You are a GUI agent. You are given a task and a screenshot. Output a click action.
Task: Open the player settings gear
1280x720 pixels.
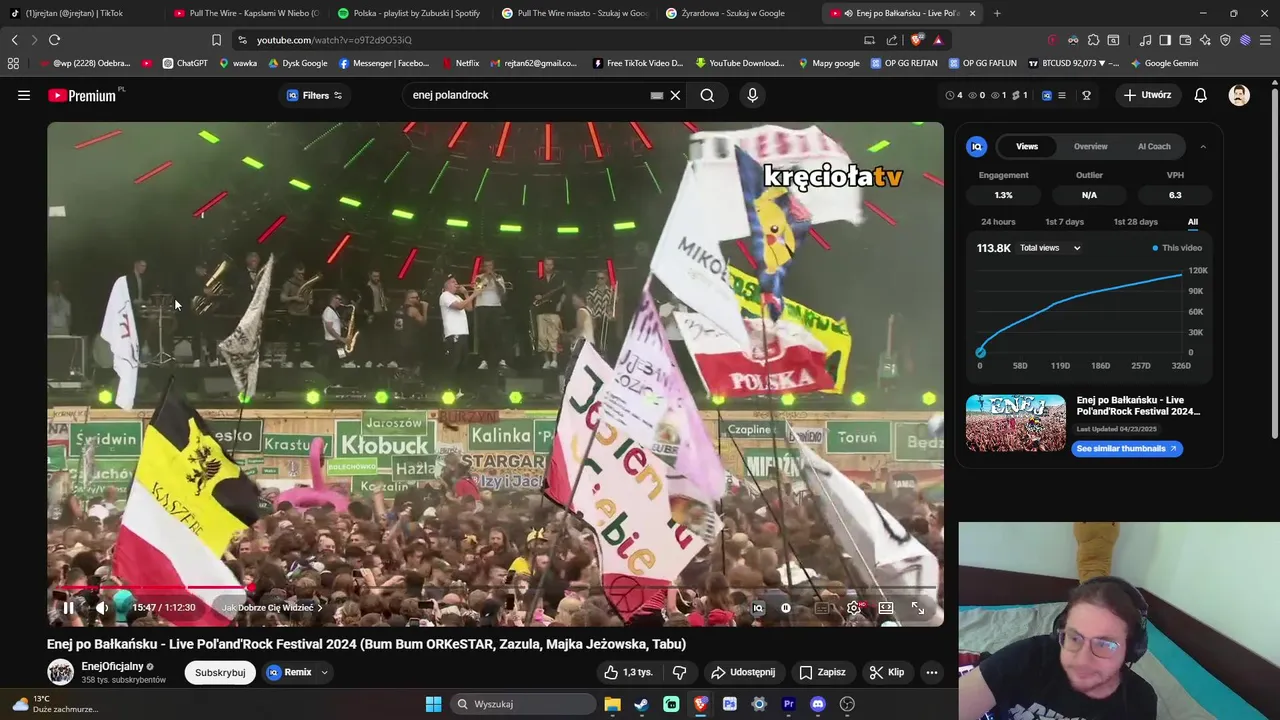point(853,607)
